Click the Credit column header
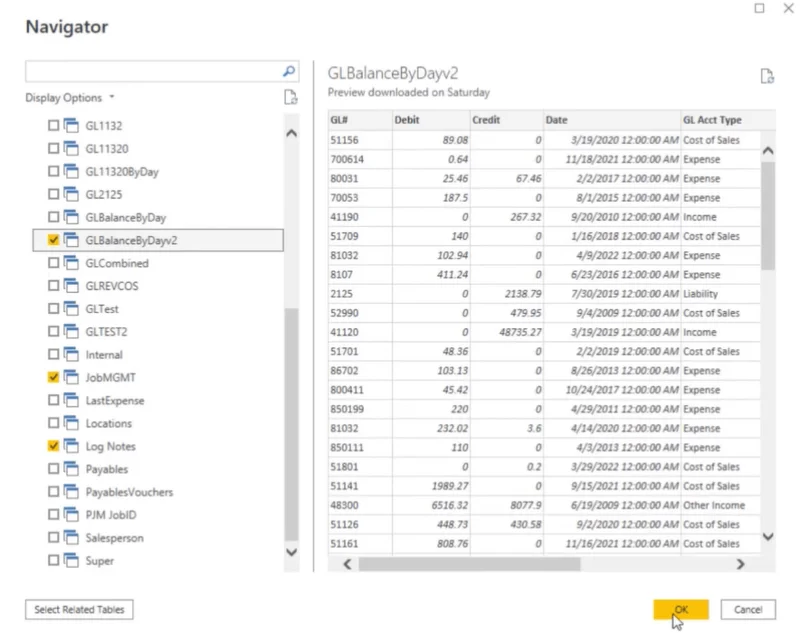800x633 pixels. pyautogui.click(x=507, y=120)
